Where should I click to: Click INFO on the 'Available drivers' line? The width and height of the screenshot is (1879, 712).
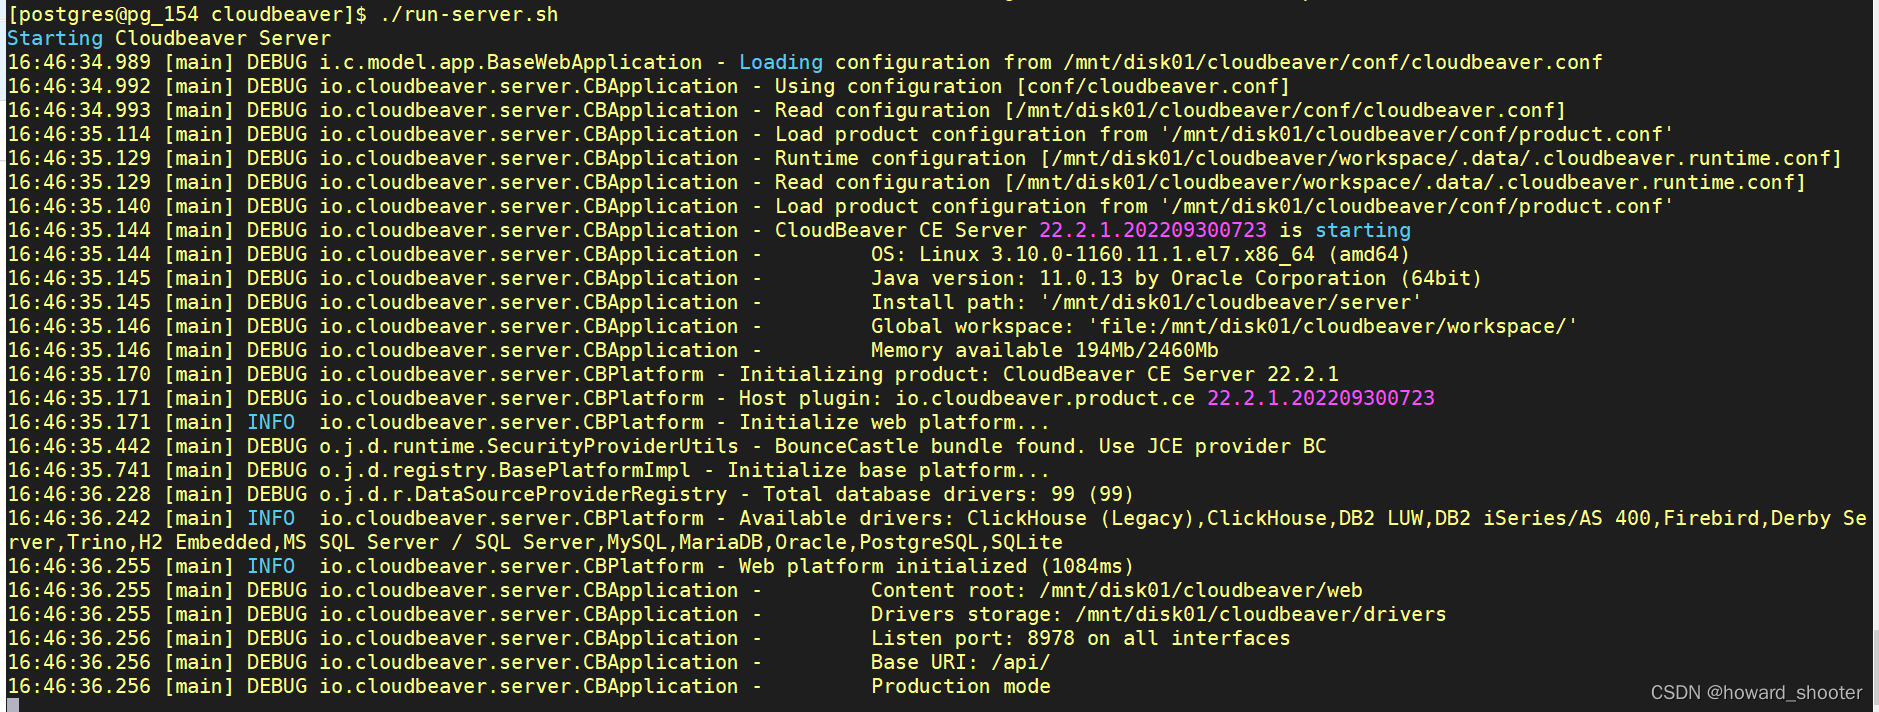(x=271, y=519)
